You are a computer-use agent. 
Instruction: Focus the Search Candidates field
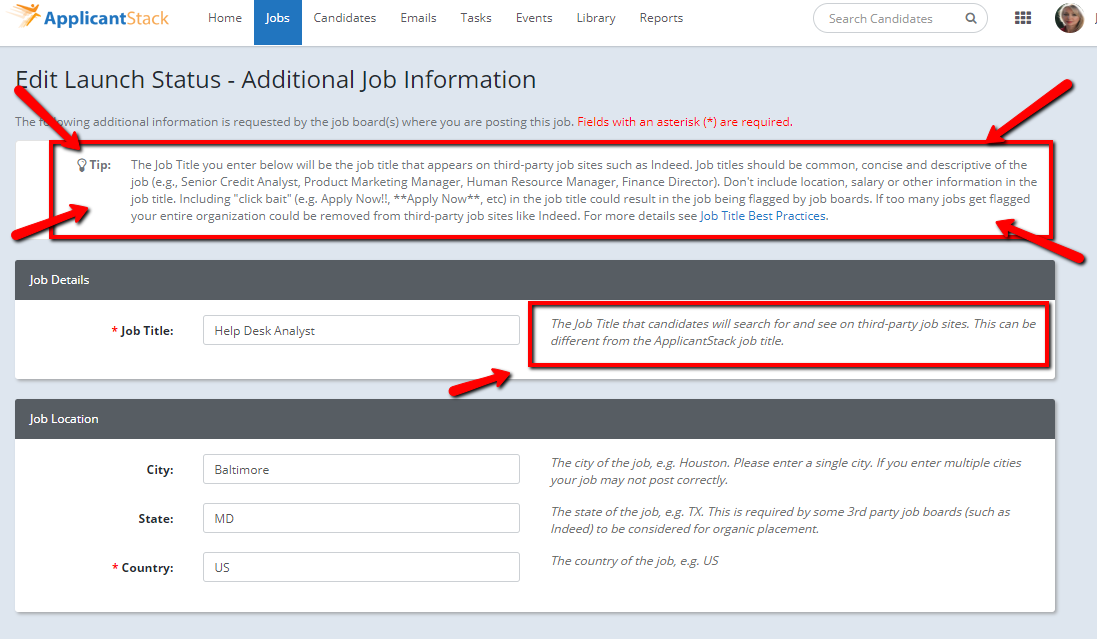point(890,18)
